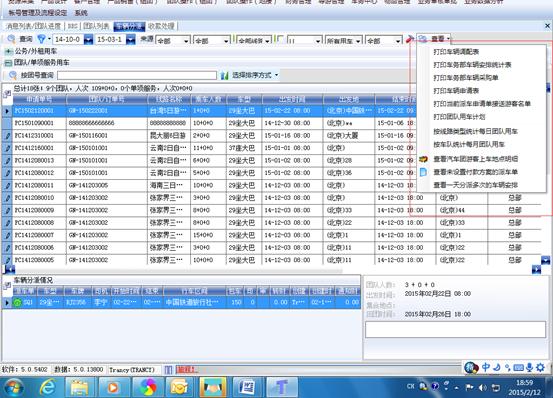Open the dropdown right of the checkbox
The height and width of the screenshot is (398, 553).
pyautogui.click(x=305, y=41)
